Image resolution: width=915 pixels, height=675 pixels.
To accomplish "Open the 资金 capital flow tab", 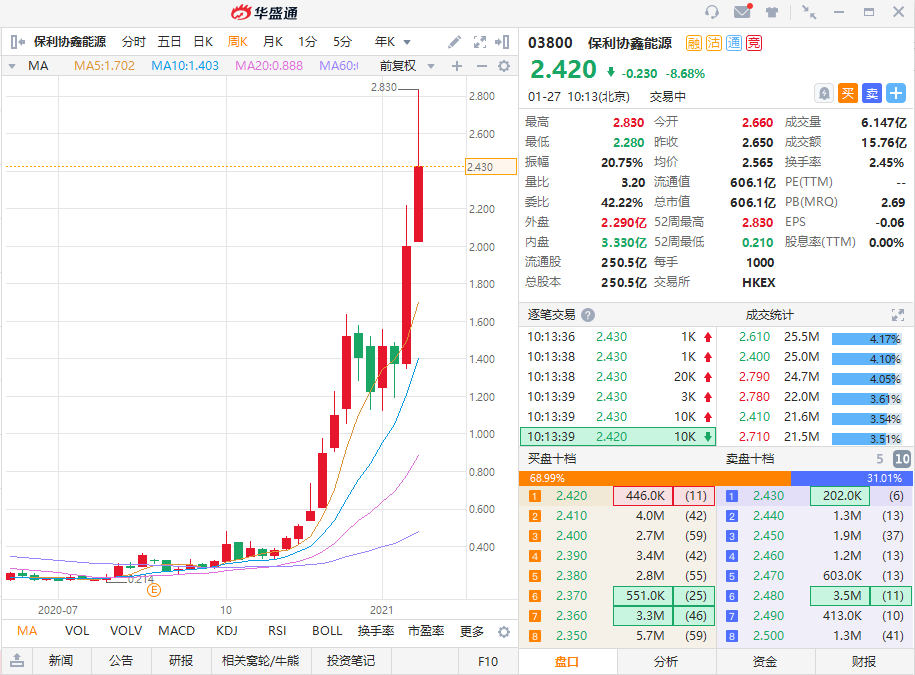I will [x=765, y=662].
